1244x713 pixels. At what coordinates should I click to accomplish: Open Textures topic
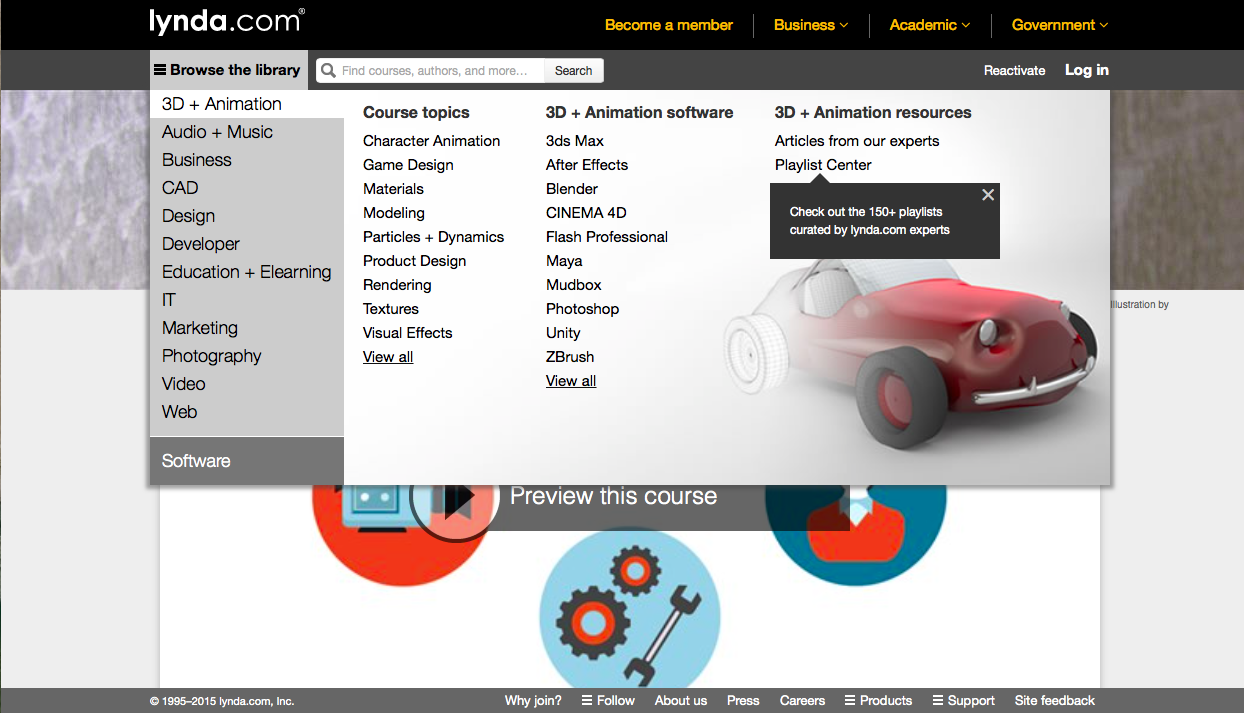[391, 309]
